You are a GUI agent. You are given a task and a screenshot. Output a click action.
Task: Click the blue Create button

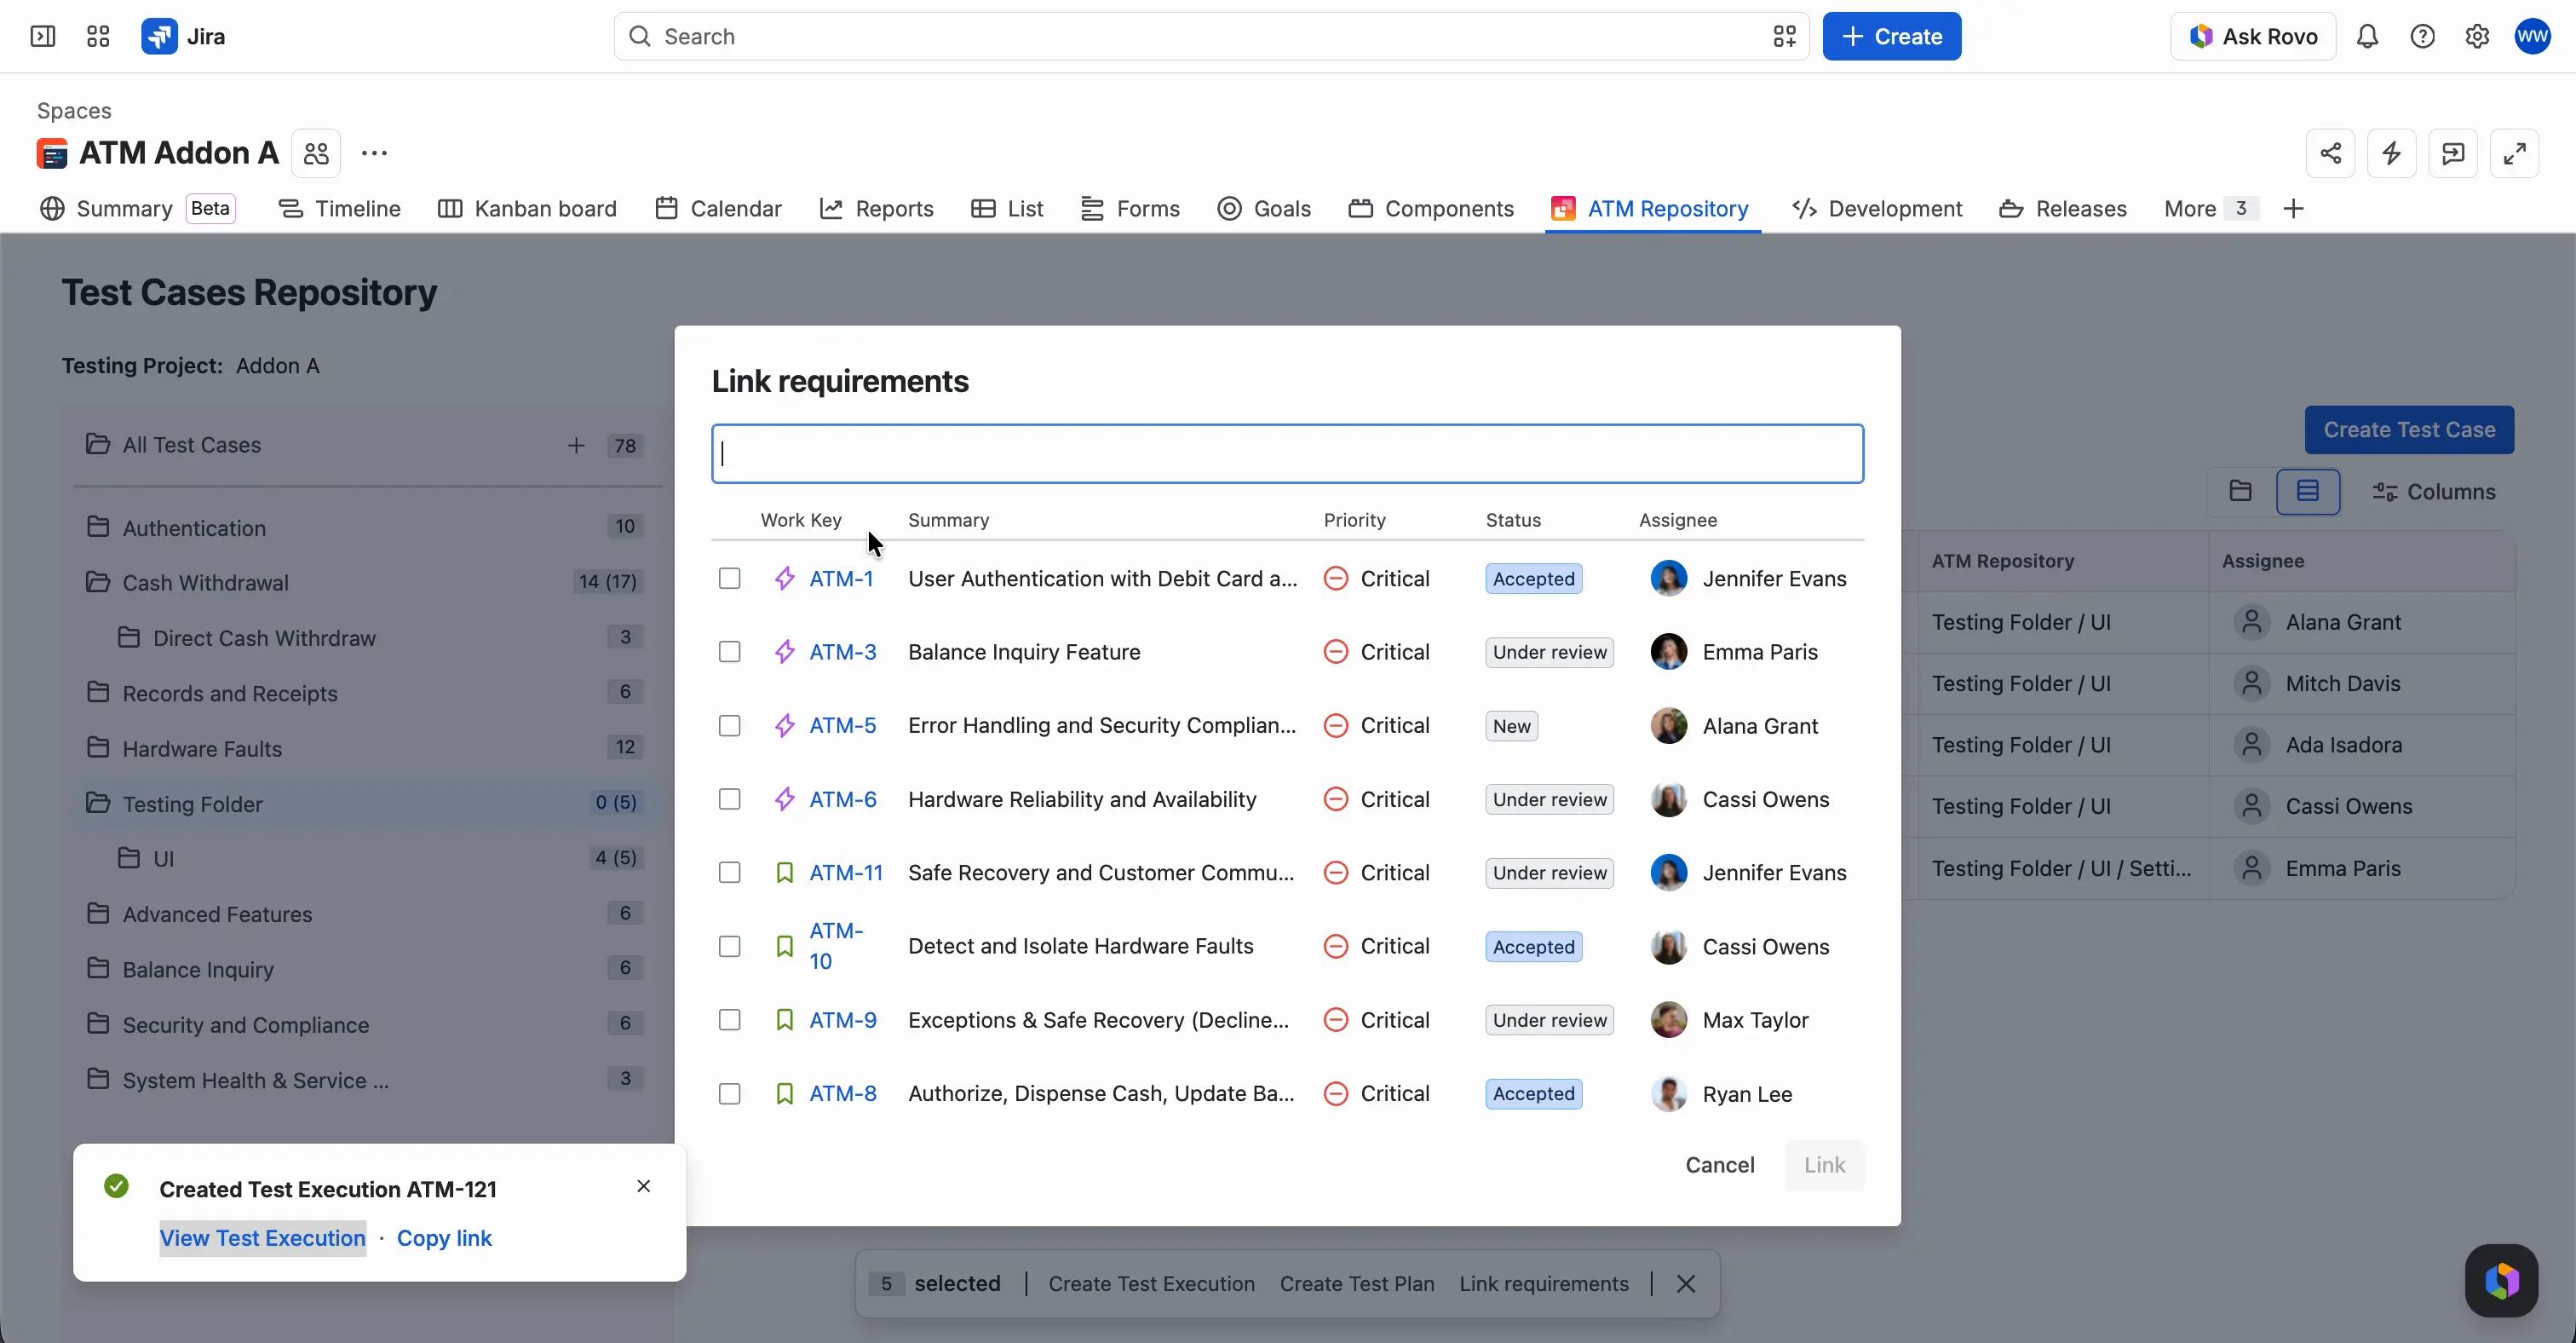click(1892, 37)
